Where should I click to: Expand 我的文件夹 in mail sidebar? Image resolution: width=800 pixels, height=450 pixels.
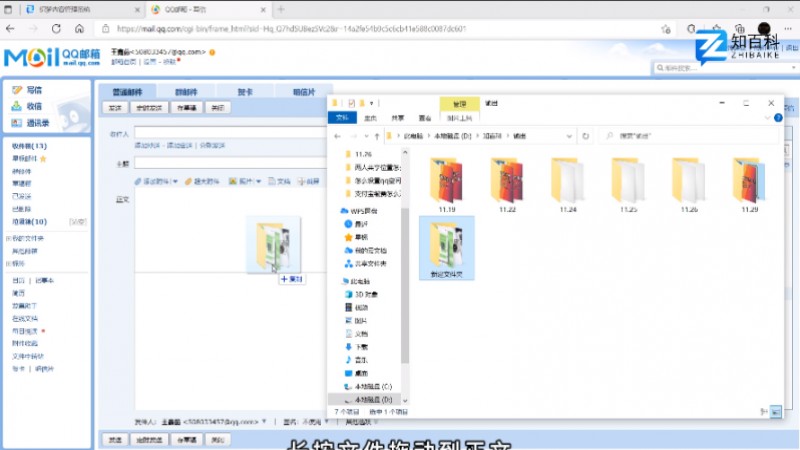(x=8, y=239)
